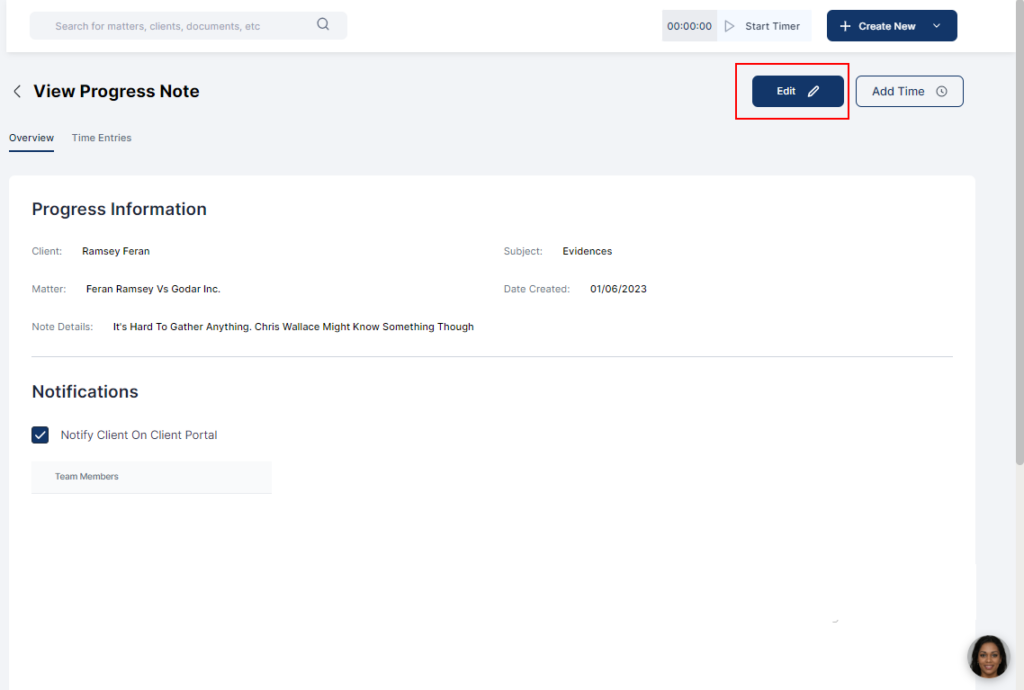Viewport: 1024px width, 690px height.
Task: Go back using the left arrow icon
Action: pyautogui.click(x=17, y=91)
